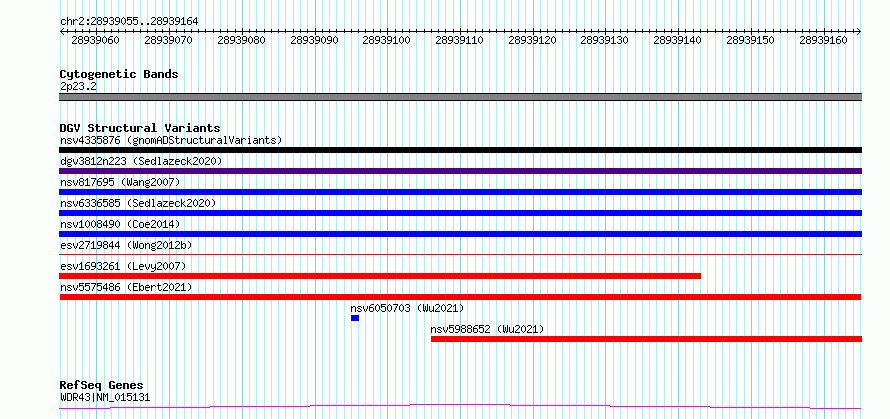Open the nsv1008490 (Coe2014) label
Image resolution: width=890 pixels, height=419 pixels.
pyautogui.click(x=120, y=224)
